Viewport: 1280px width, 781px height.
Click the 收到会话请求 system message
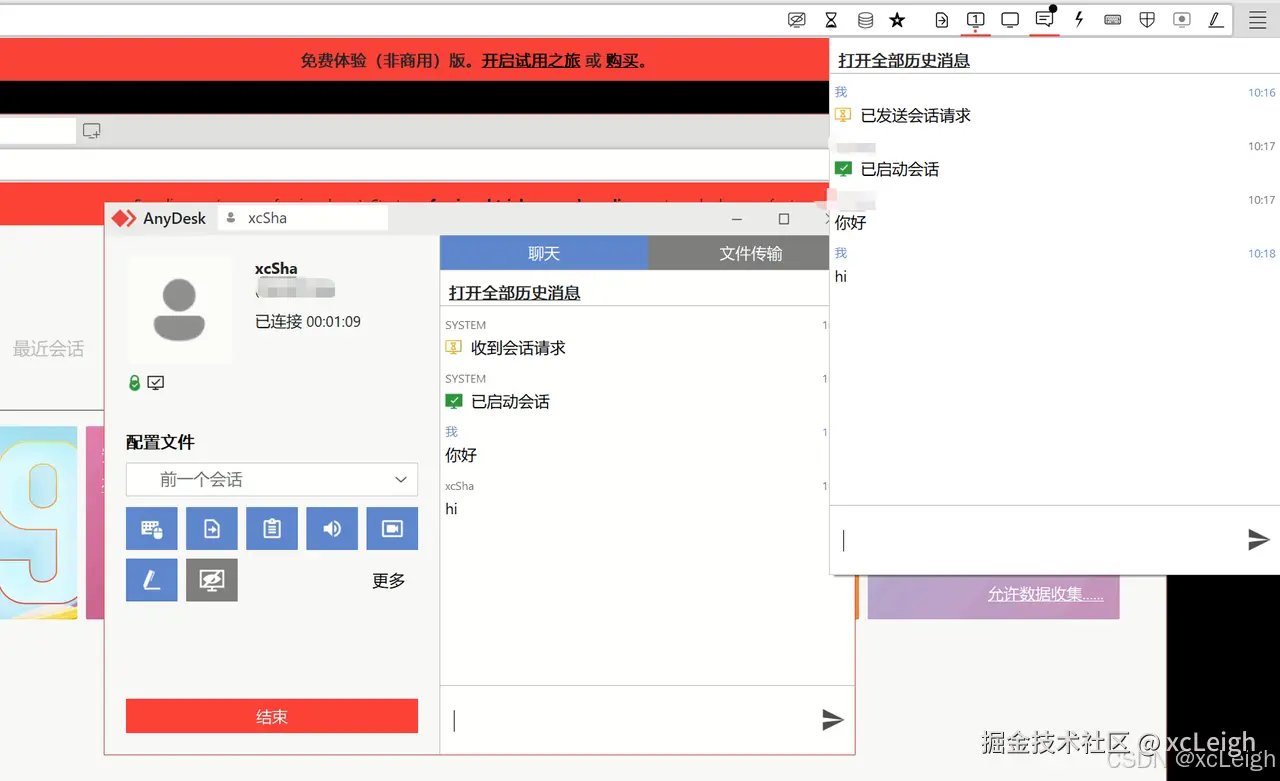pos(518,348)
